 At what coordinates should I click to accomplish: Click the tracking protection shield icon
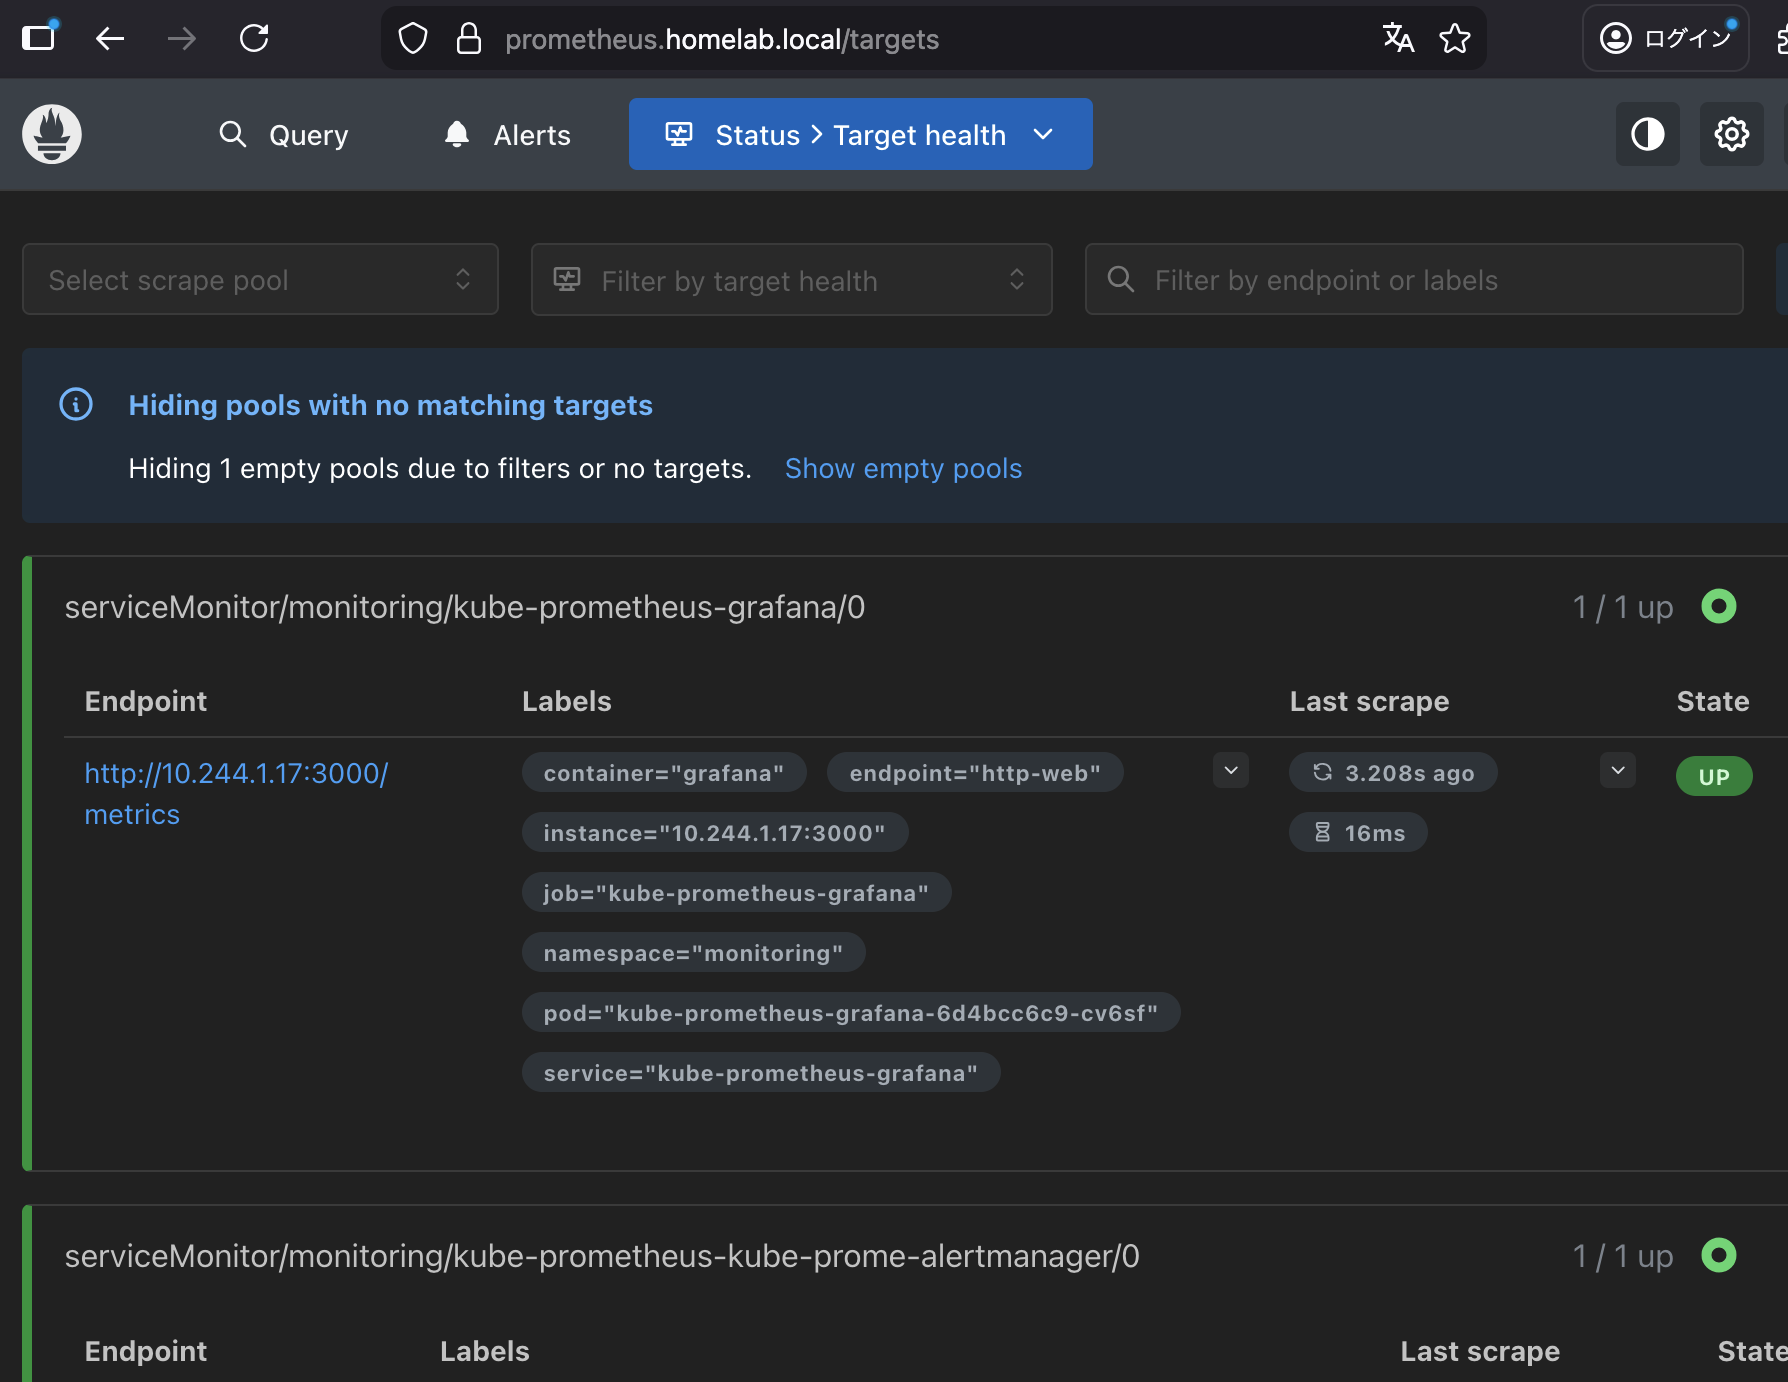coord(413,39)
